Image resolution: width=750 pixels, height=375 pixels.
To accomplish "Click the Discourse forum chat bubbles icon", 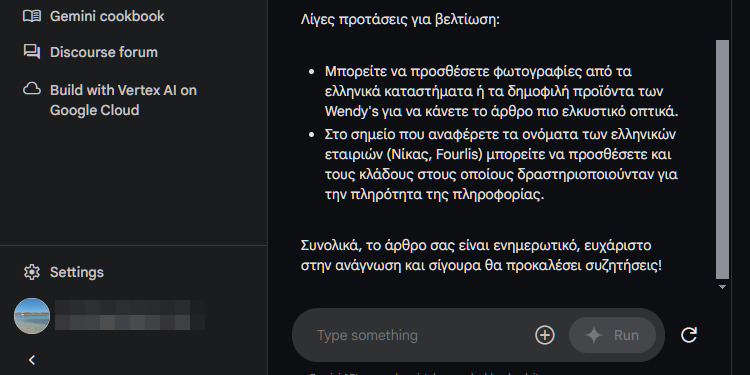I will pyautogui.click(x=32, y=52).
